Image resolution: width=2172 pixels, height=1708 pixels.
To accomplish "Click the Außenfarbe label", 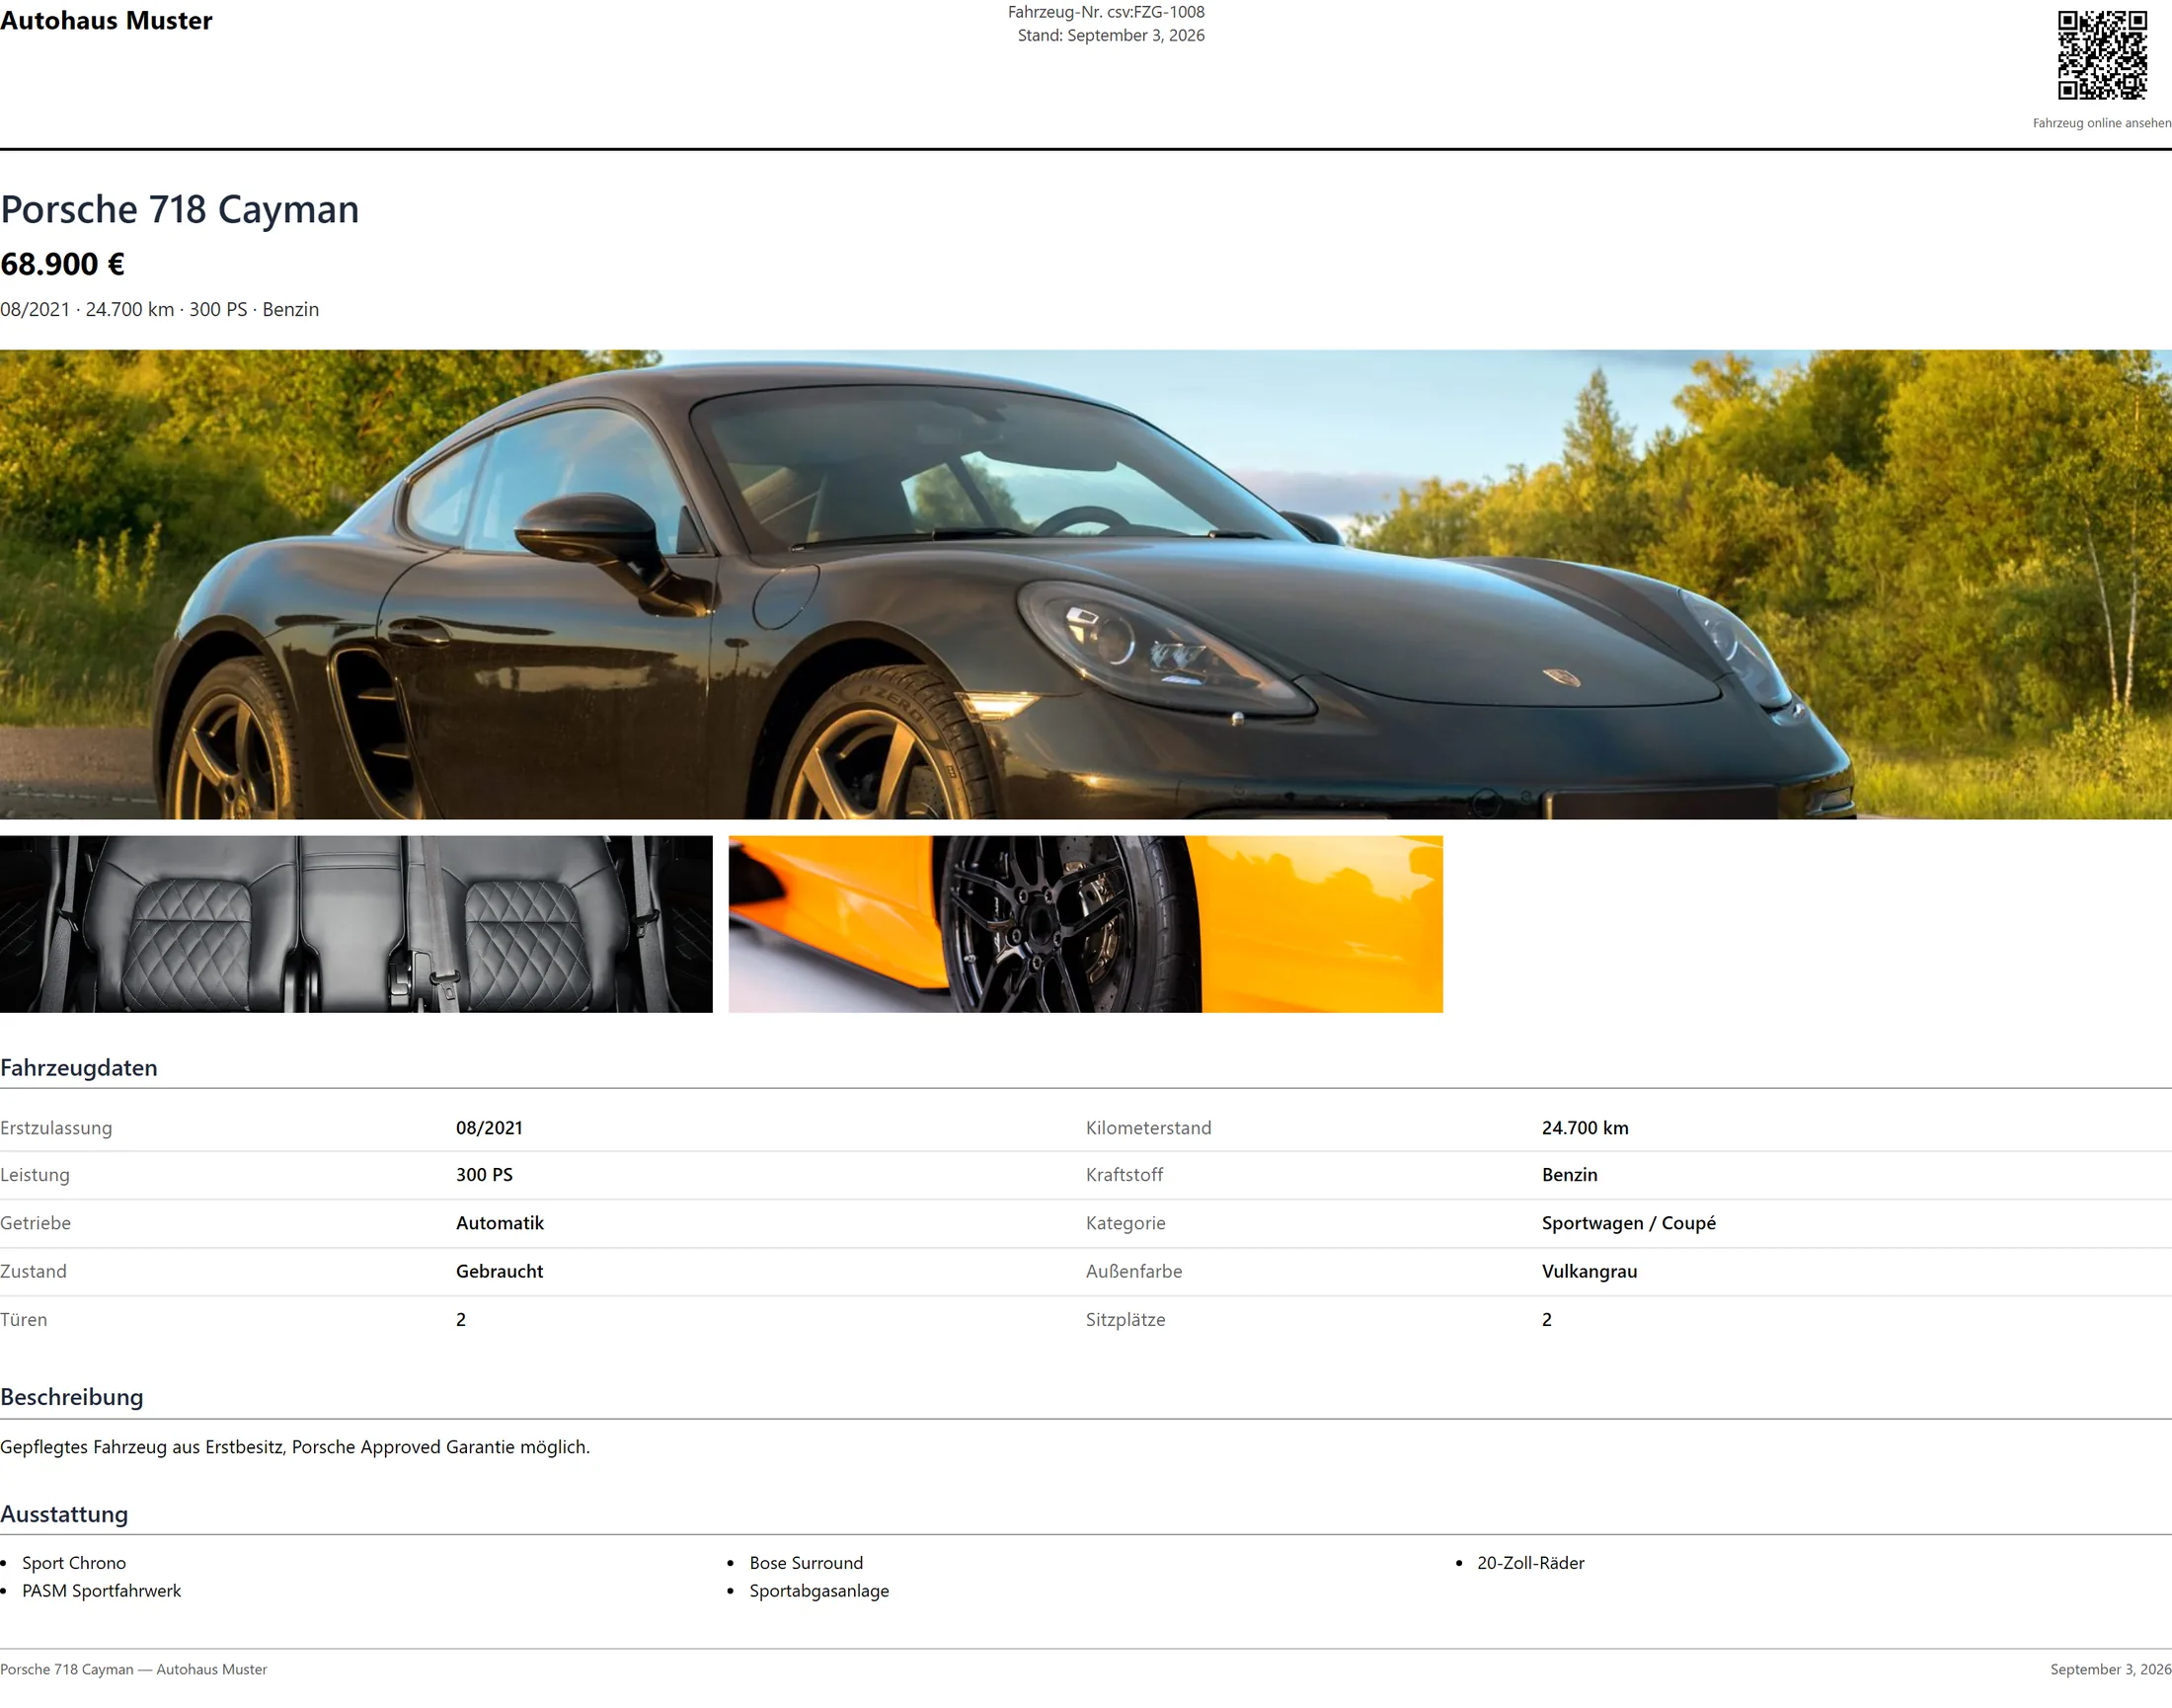I will (1134, 1271).
